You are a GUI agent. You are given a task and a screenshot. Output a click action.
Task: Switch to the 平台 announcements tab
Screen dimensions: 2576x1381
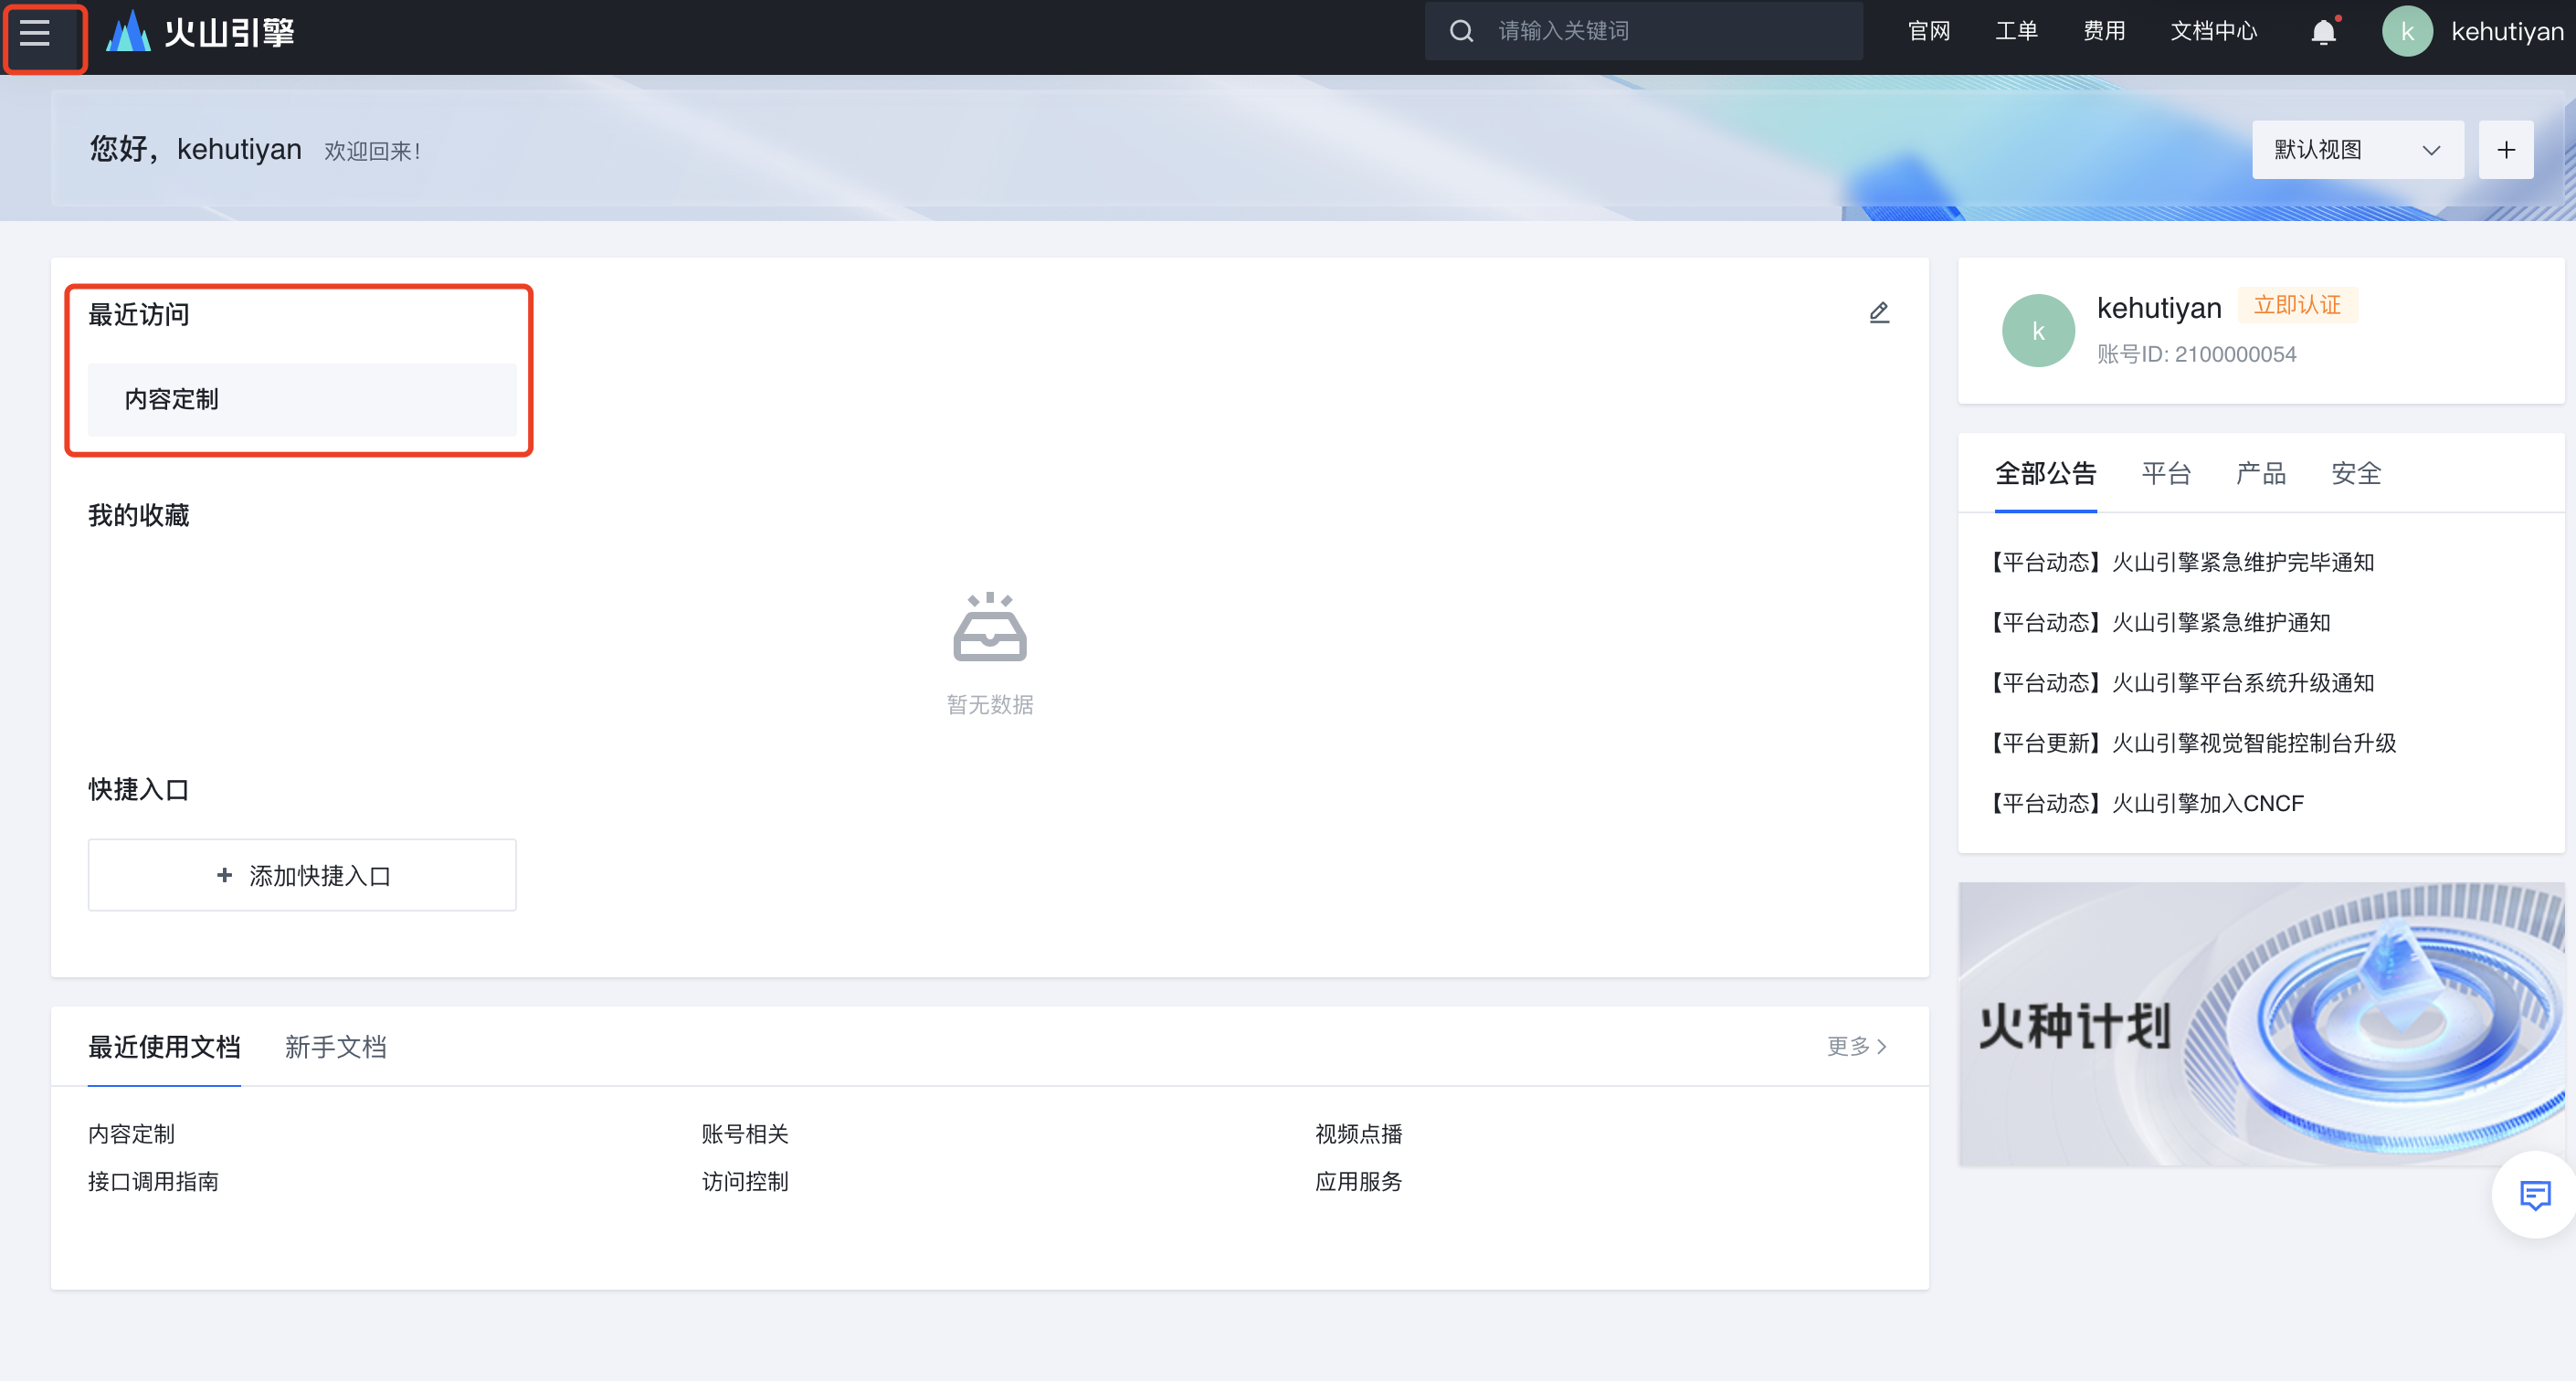(x=2166, y=474)
